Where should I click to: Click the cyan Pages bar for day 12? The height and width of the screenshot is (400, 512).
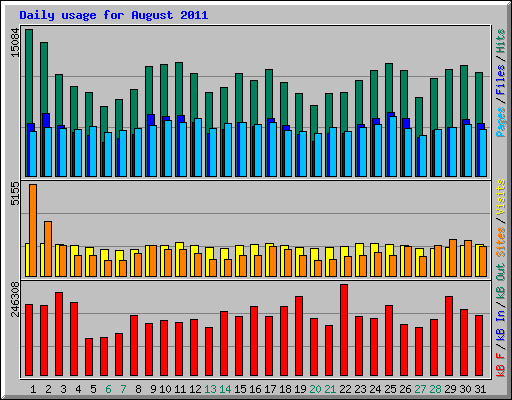[x=198, y=147]
